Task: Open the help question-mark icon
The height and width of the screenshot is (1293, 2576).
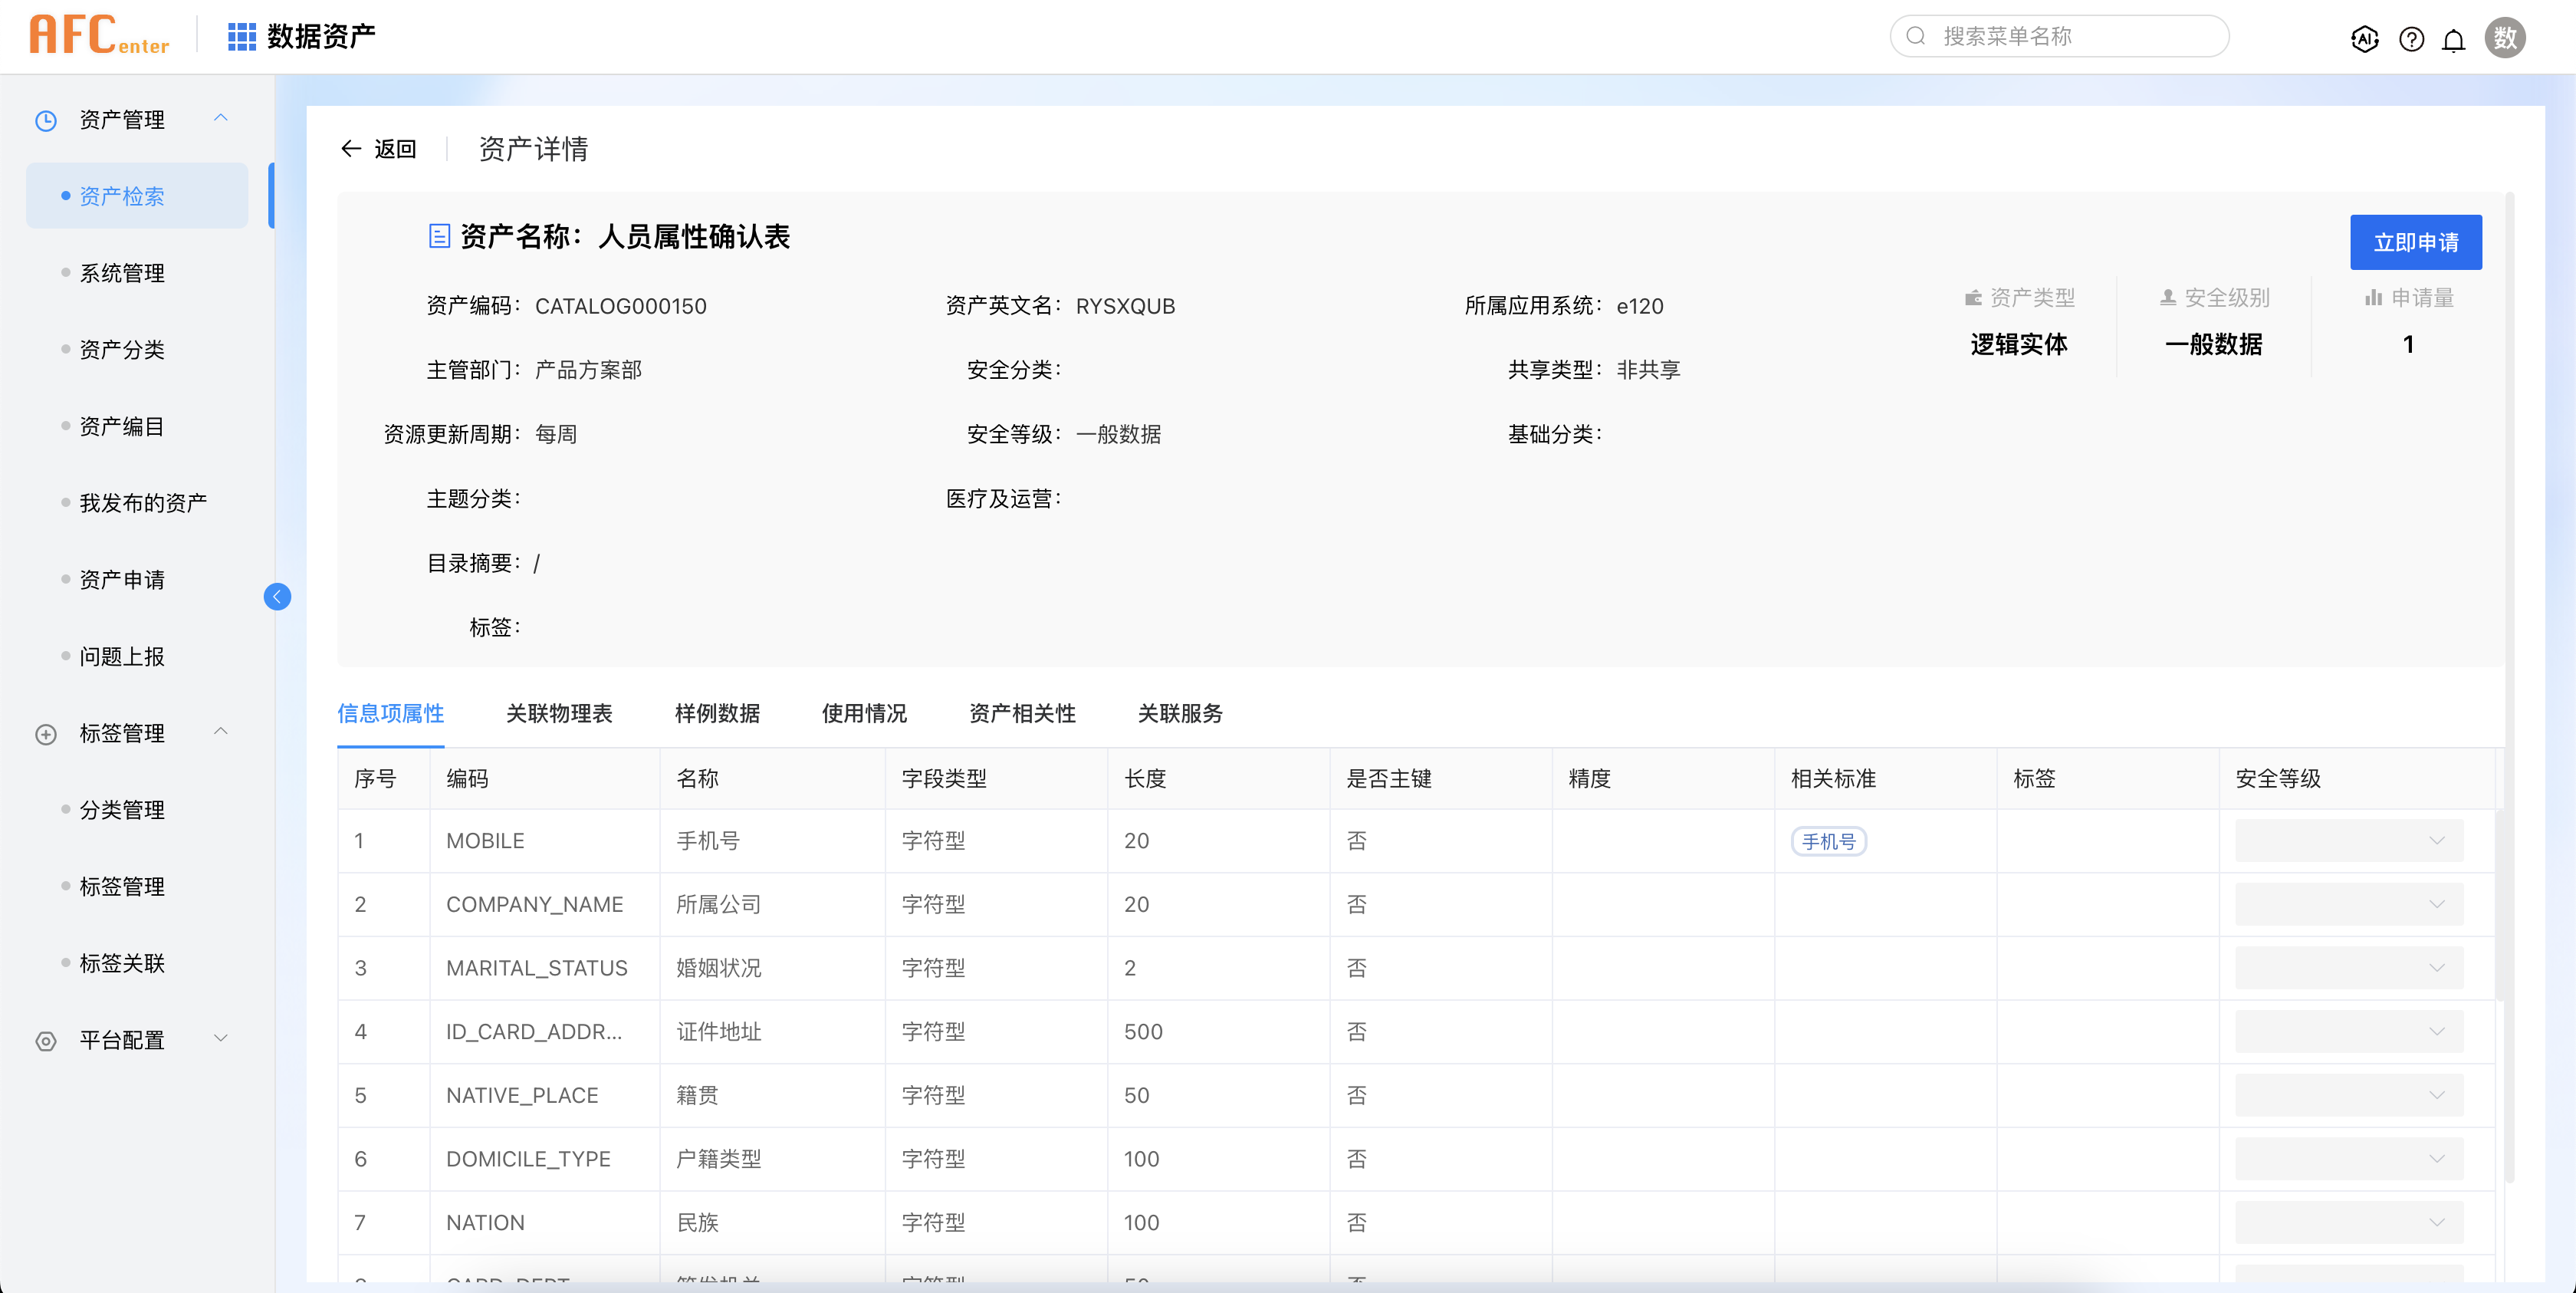Action: 2411,39
